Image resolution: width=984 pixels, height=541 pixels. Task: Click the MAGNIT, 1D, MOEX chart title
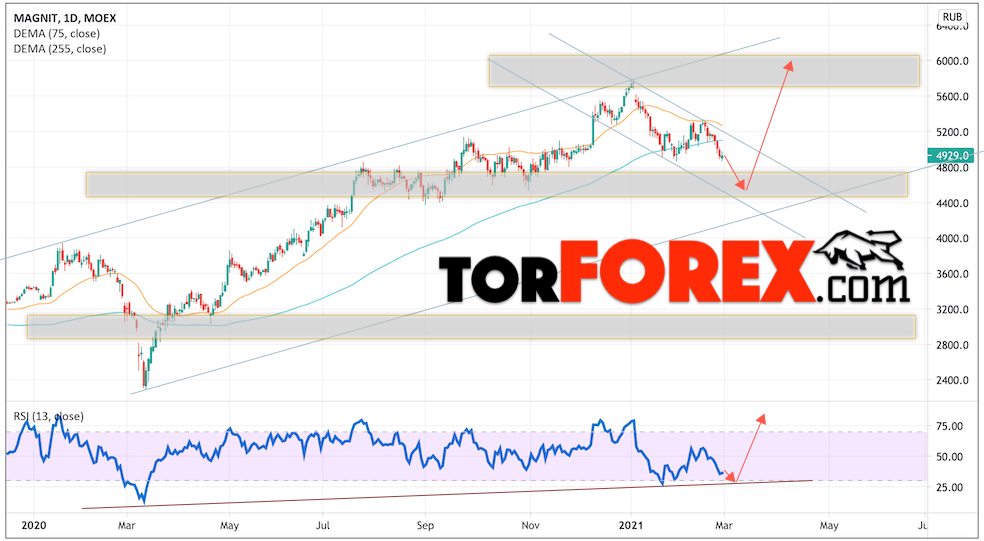(65, 18)
